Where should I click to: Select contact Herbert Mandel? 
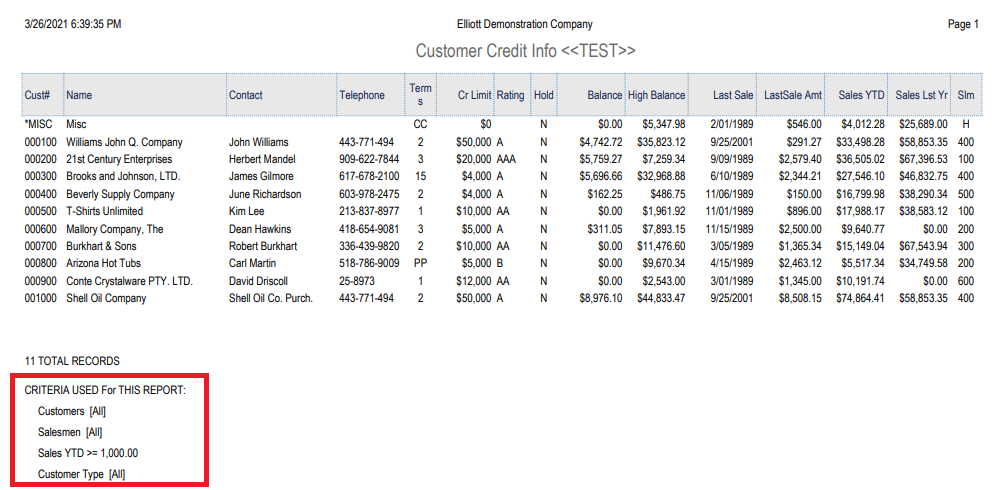[x=264, y=159]
